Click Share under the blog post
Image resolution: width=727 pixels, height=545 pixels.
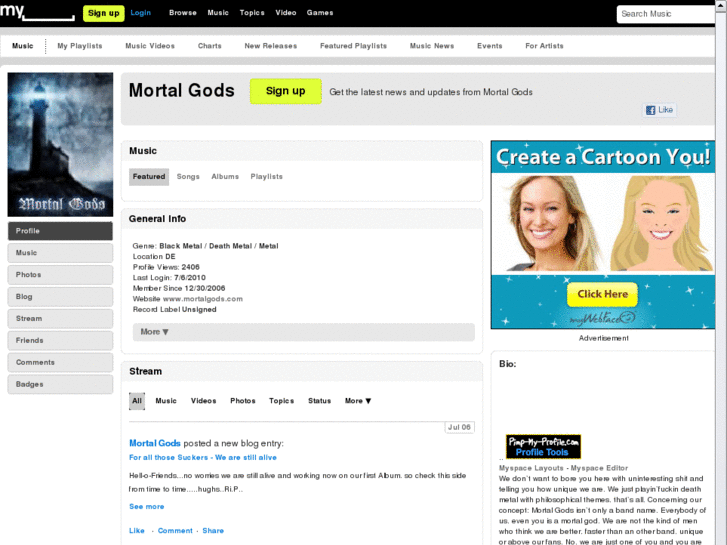click(x=213, y=531)
